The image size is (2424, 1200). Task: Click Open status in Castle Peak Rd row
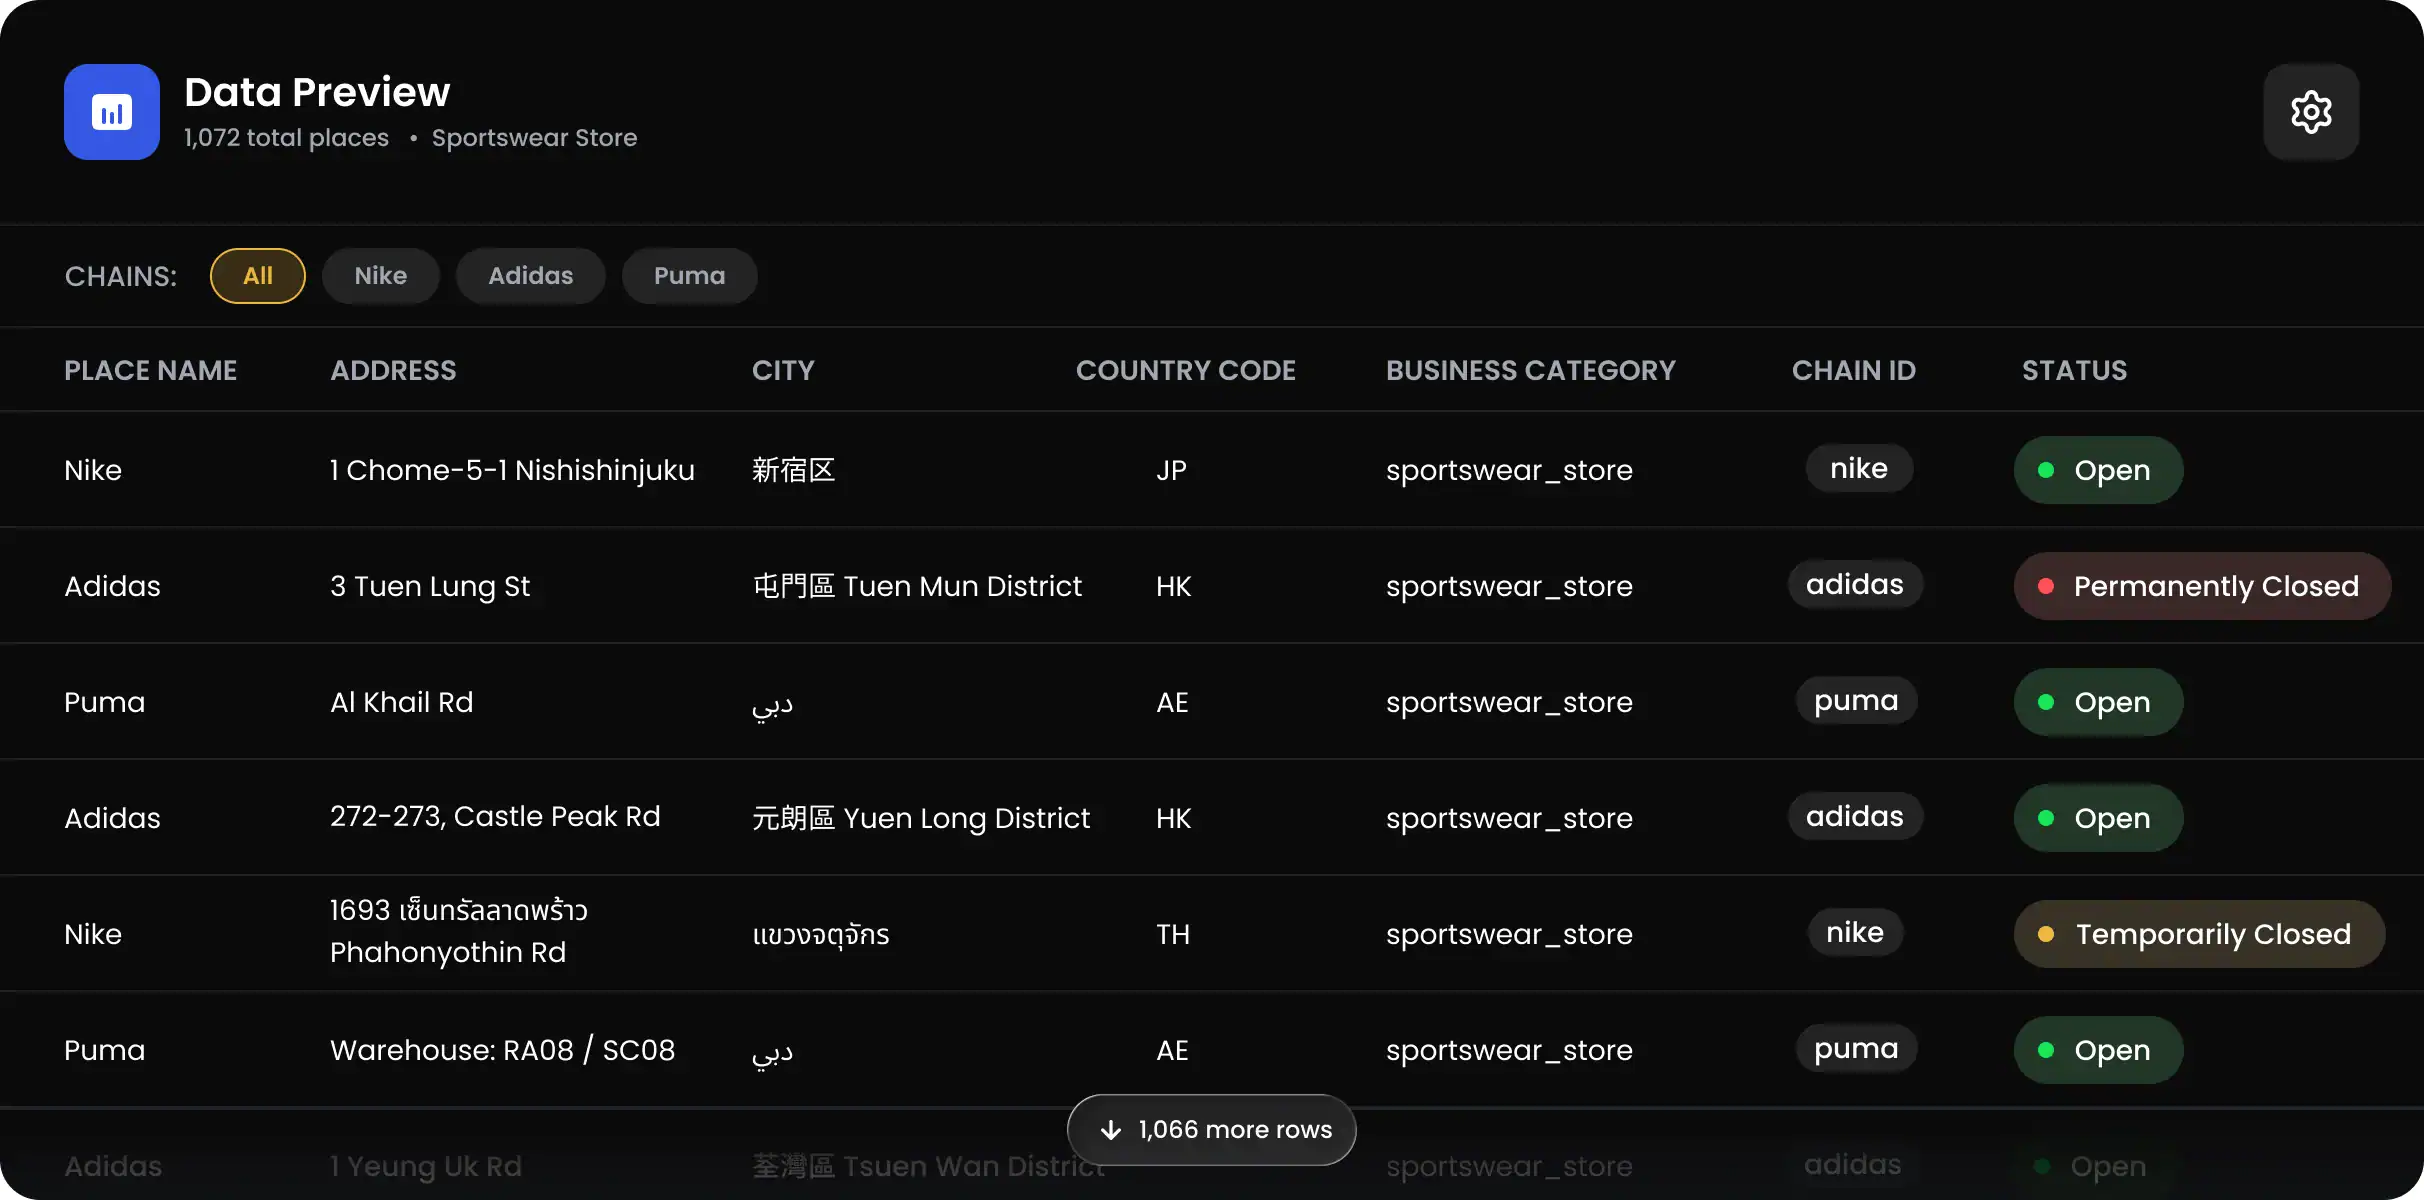pos(2098,818)
